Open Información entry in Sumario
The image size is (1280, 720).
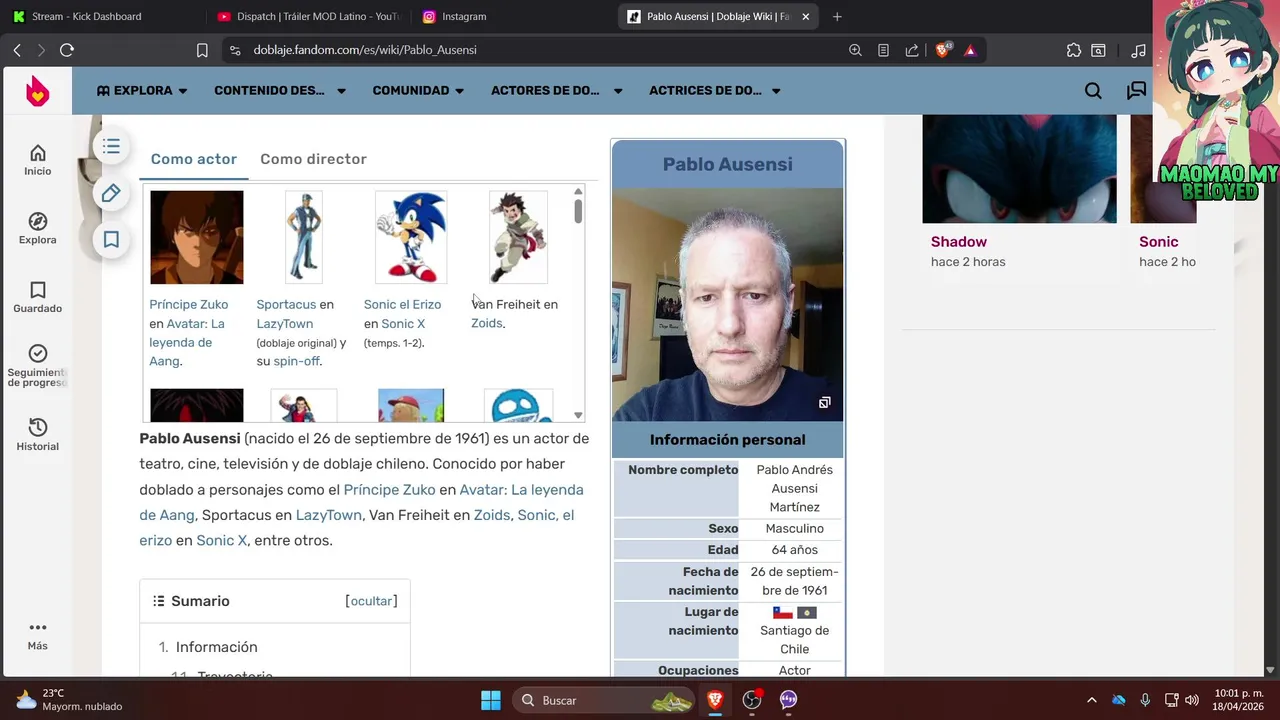[x=216, y=647]
